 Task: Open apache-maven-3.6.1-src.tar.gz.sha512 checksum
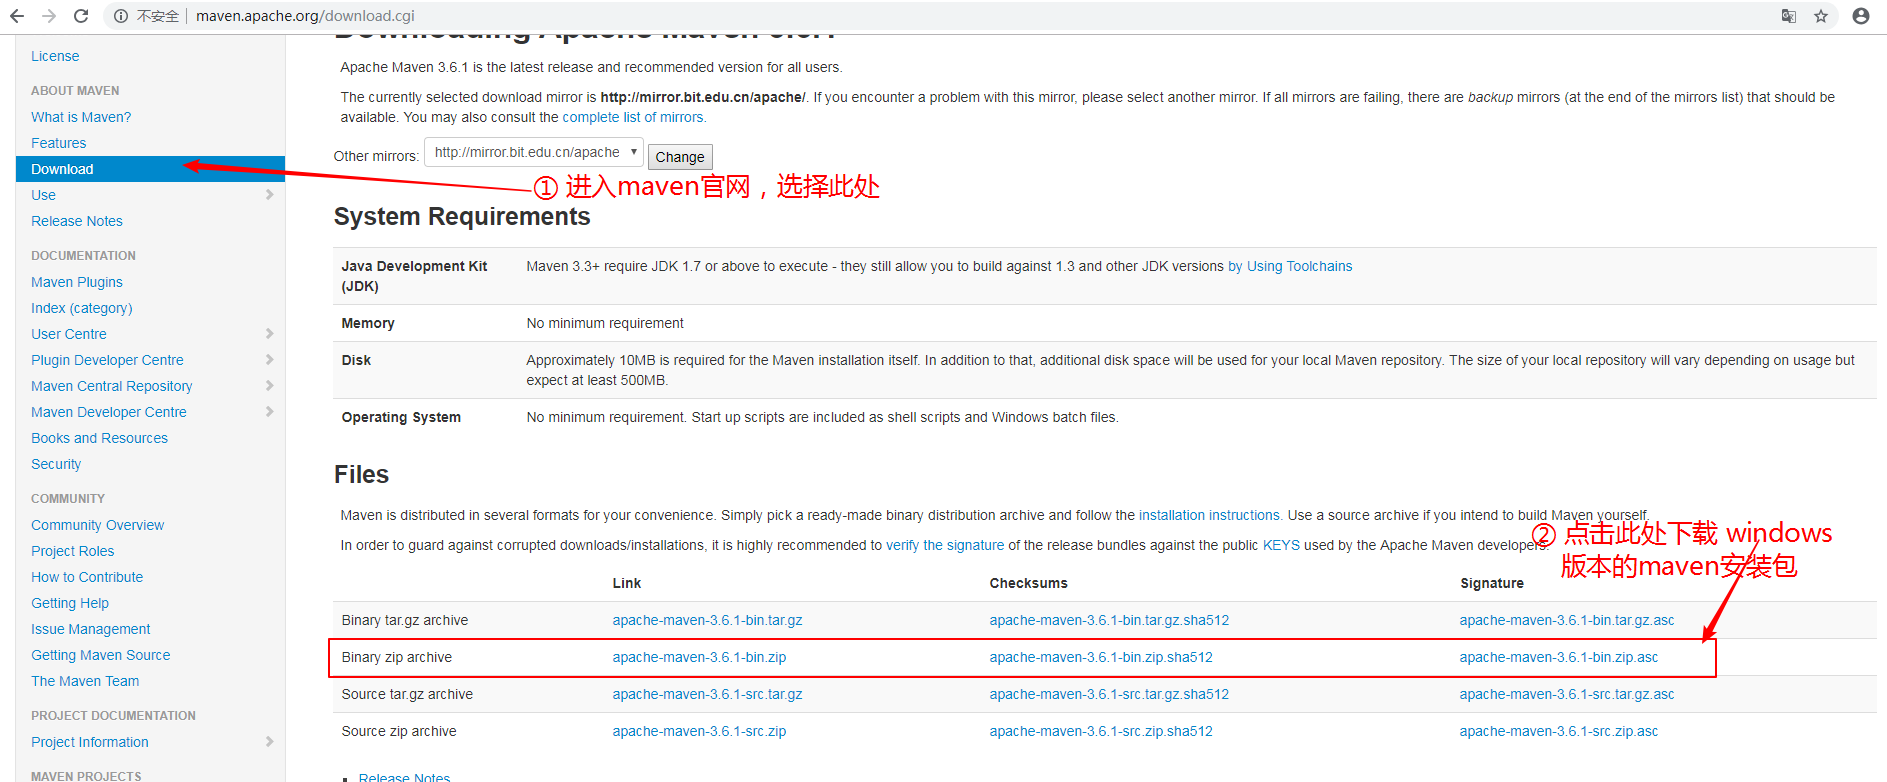coord(1109,694)
